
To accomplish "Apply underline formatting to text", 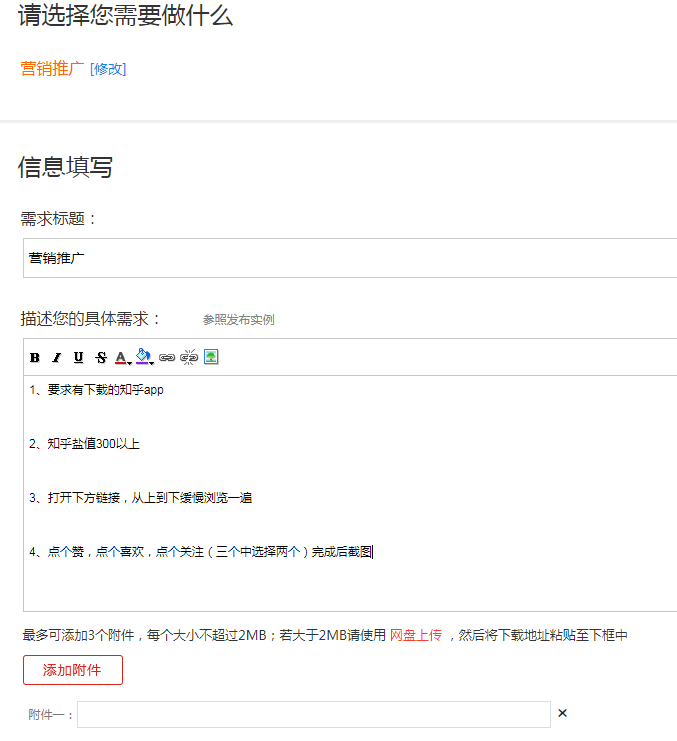I will click(x=79, y=357).
